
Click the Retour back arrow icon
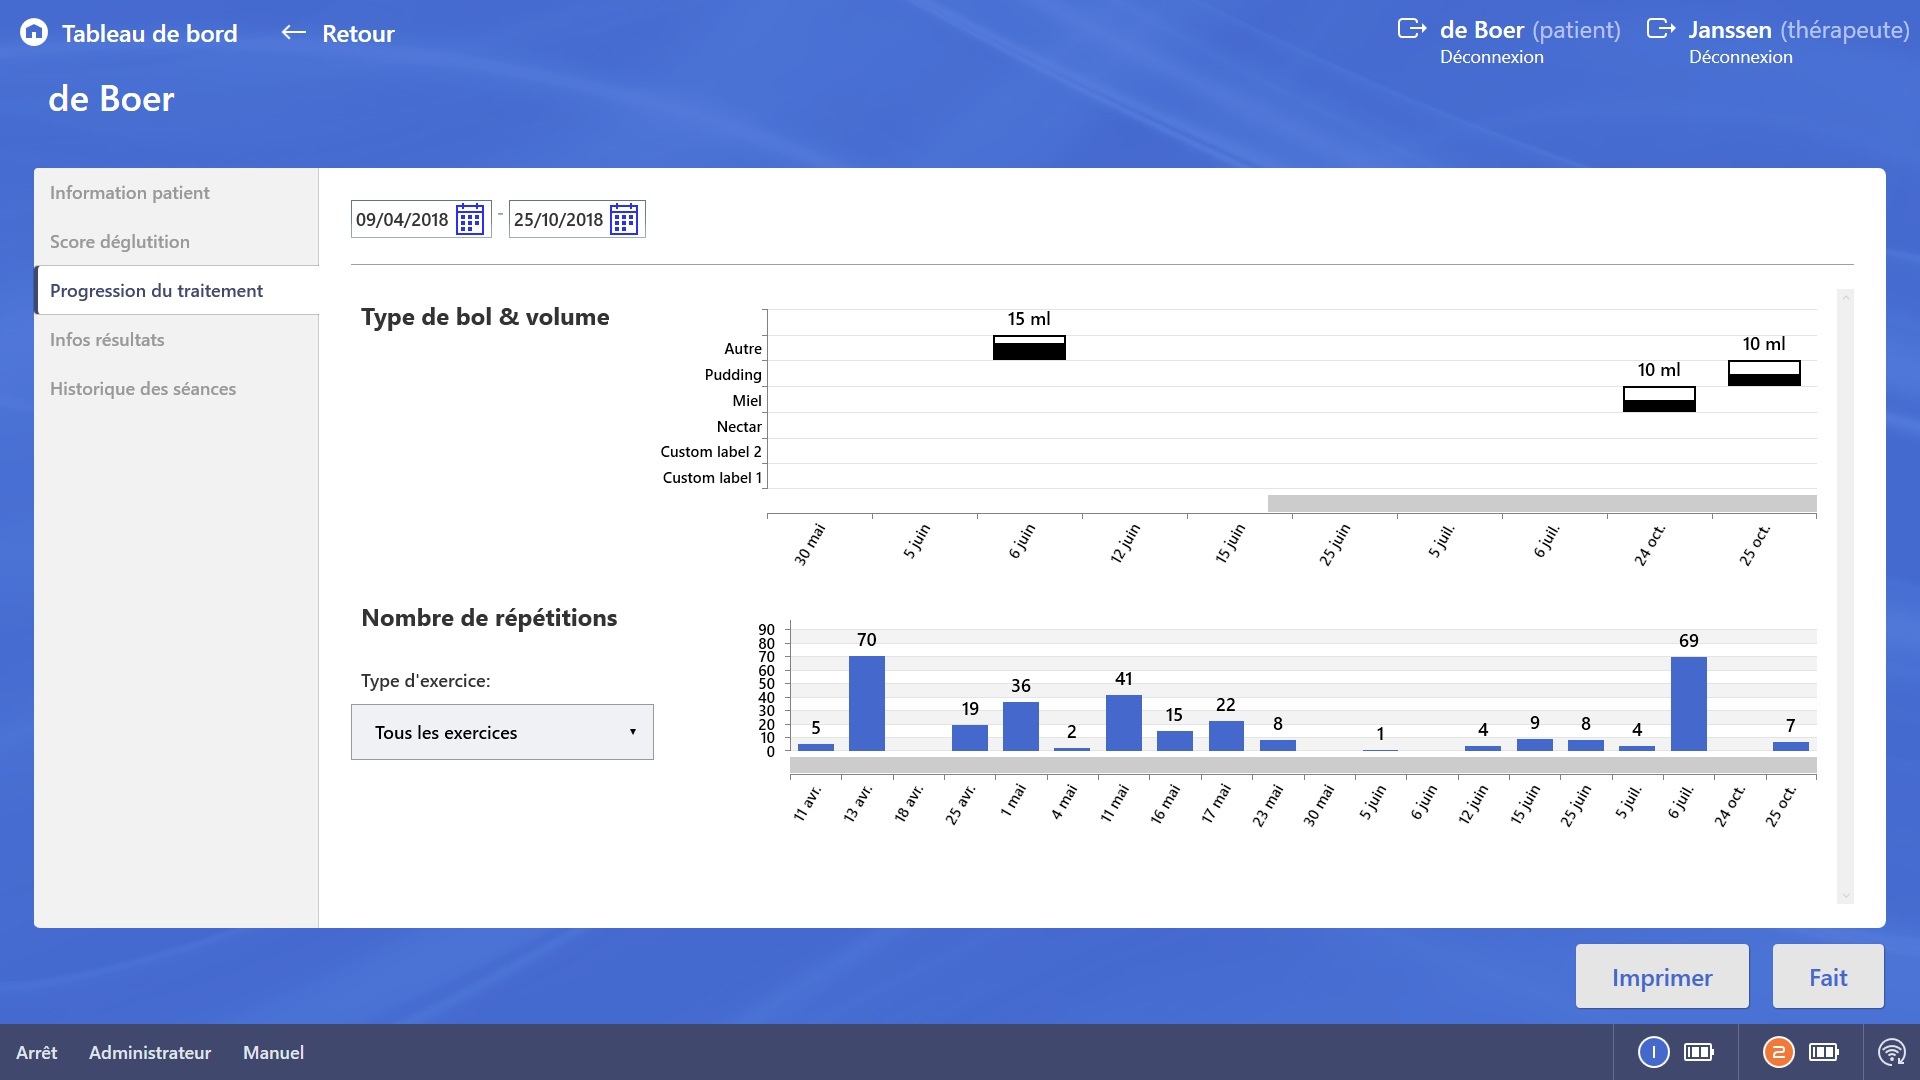pos(293,33)
